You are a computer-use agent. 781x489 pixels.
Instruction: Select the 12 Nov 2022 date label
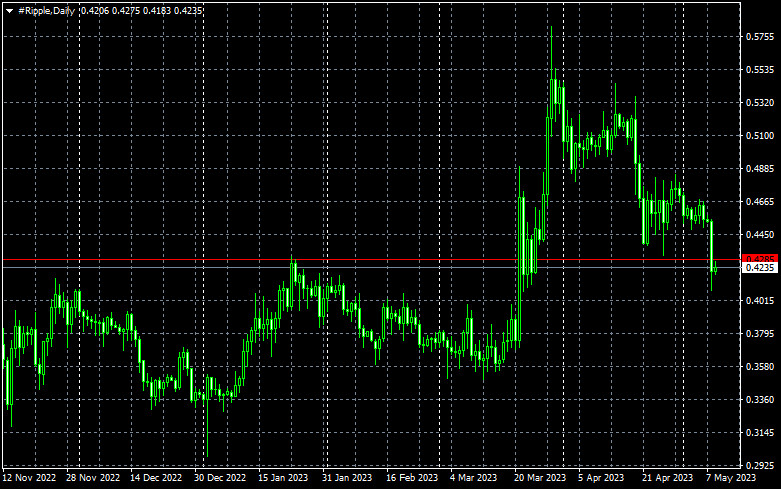tap(29, 478)
